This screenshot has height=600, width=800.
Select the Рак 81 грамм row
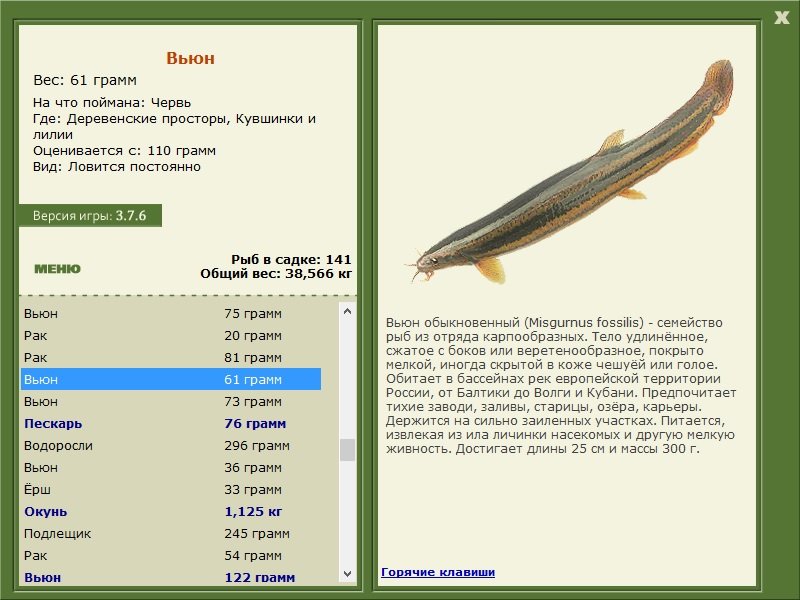(x=171, y=357)
